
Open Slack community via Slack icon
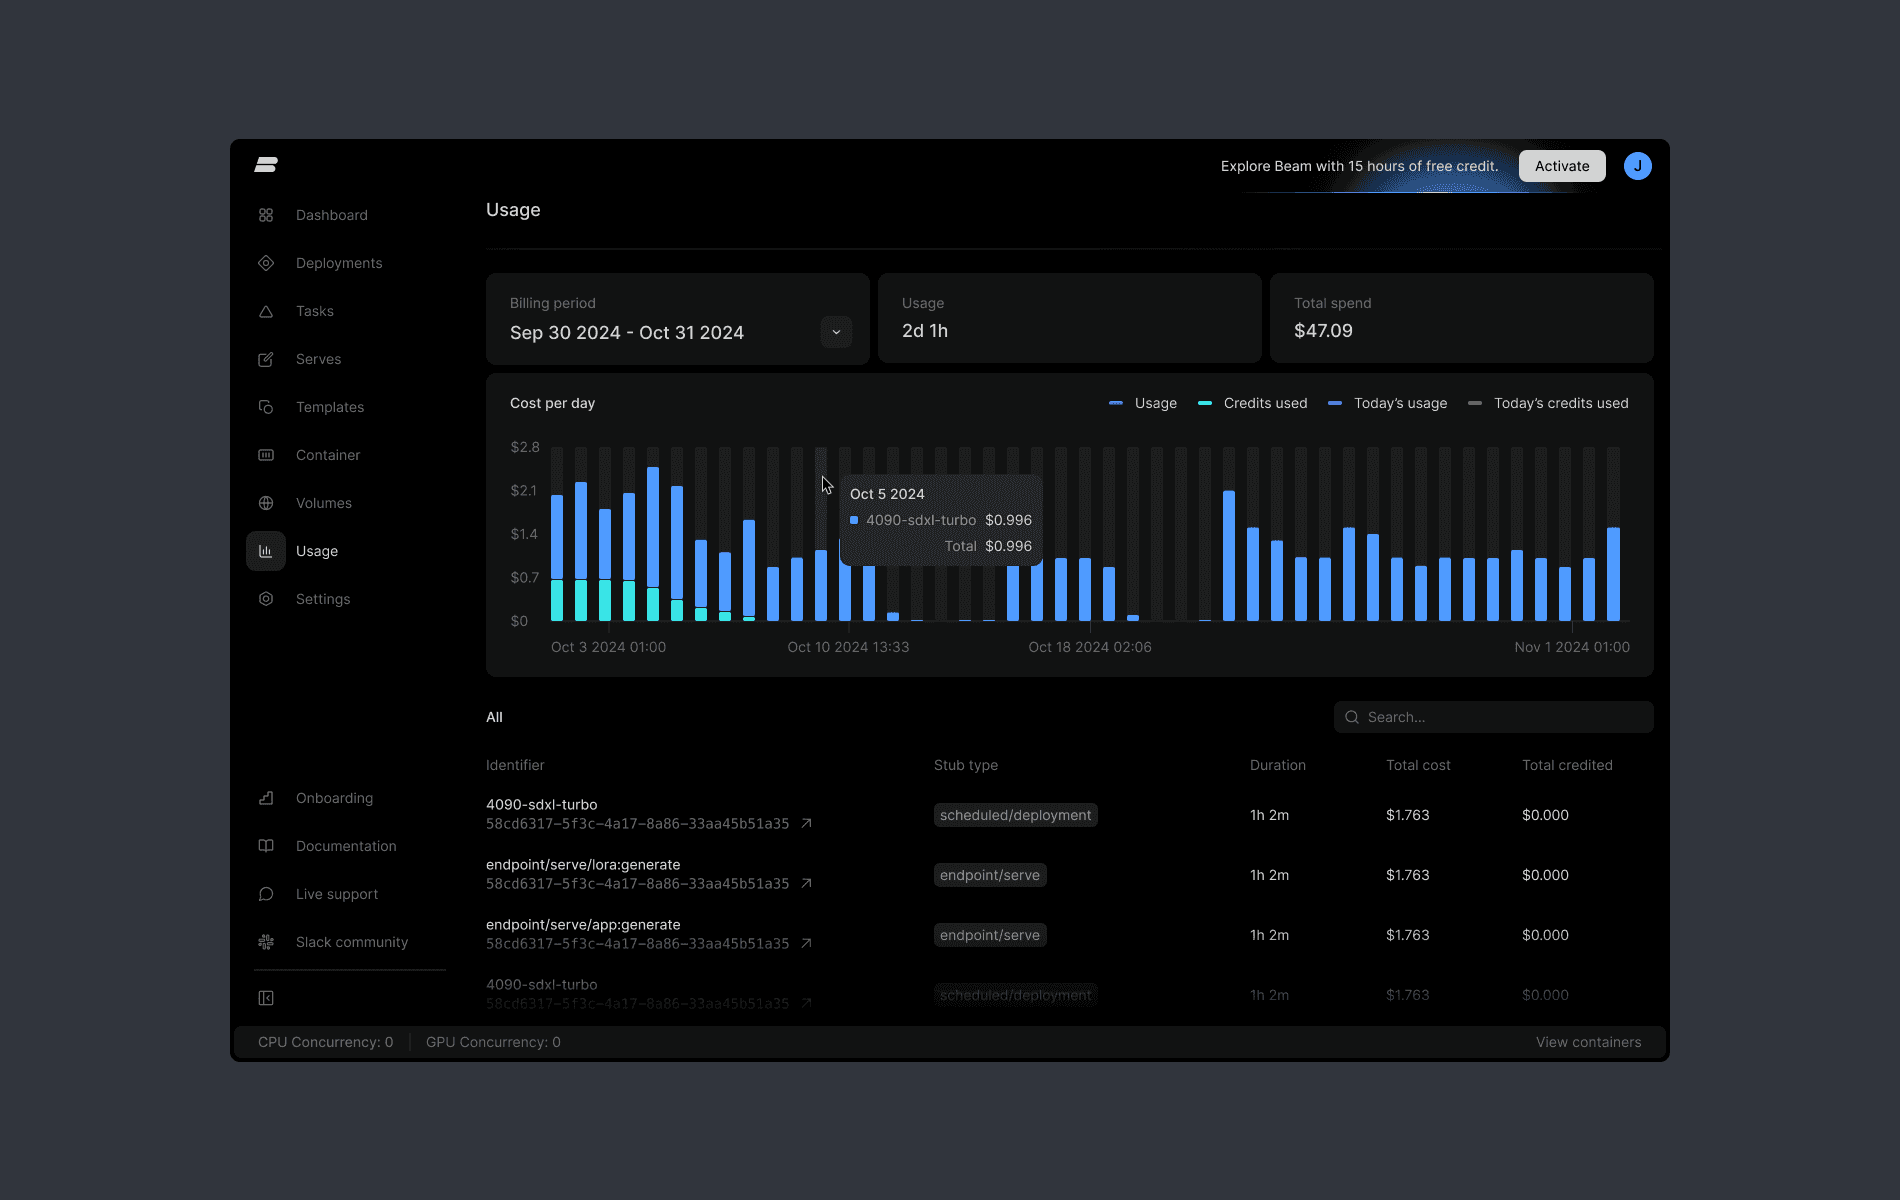(x=266, y=942)
